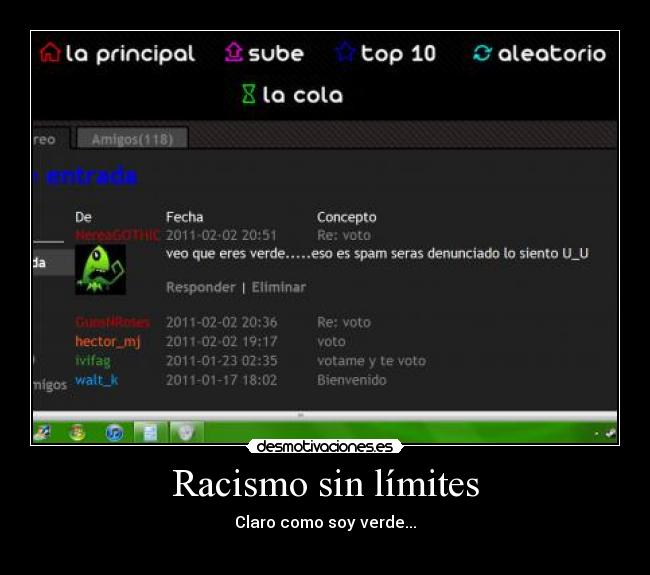Click Responder to reply to message

pos(201,287)
